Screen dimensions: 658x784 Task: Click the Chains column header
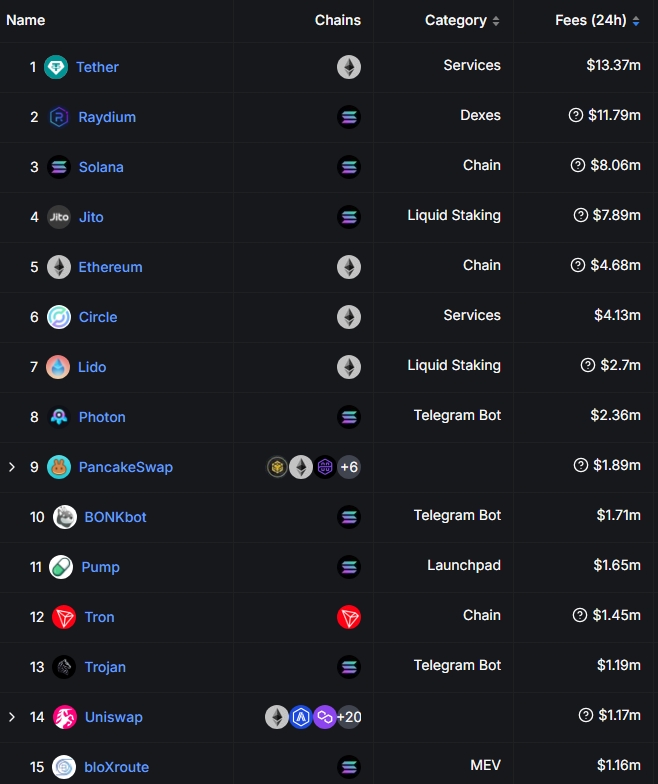coord(338,20)
